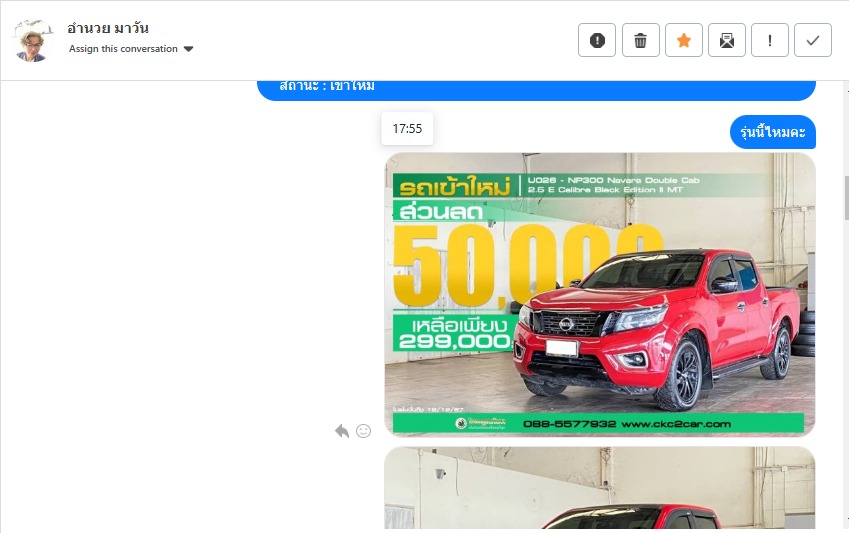Open the red Navara promo image
Viewport: 849px width, 533px height.
click(600, 294)
